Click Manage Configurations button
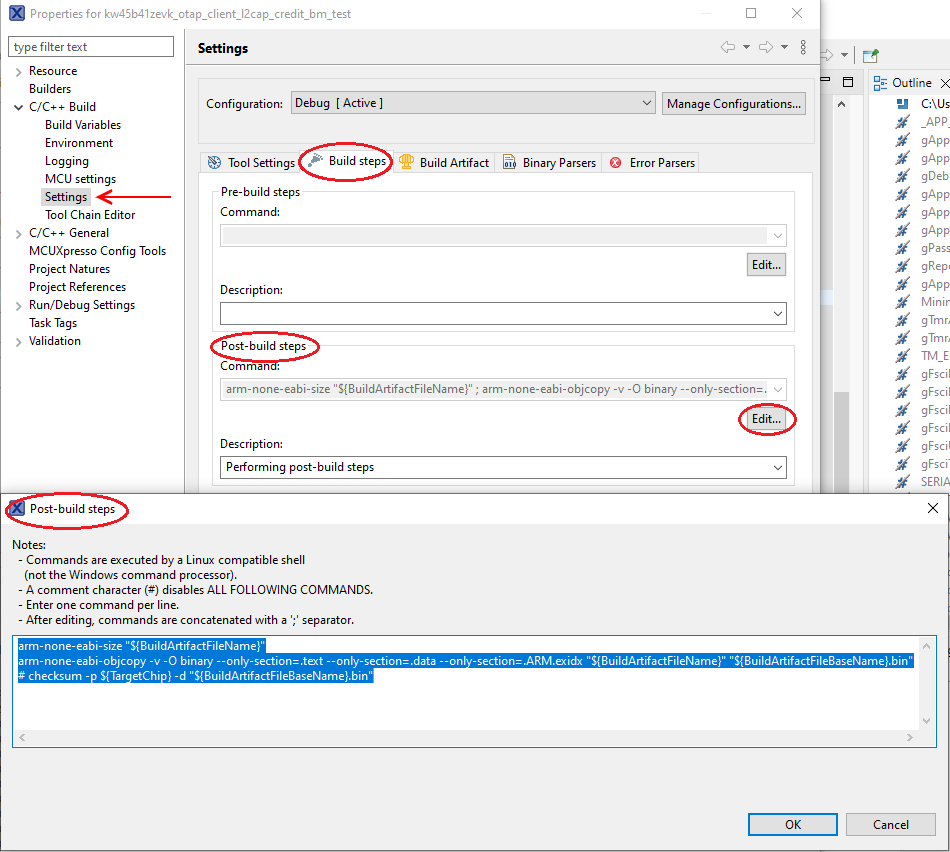Viewport: 950px width, 852px height. tap(733, 103)
